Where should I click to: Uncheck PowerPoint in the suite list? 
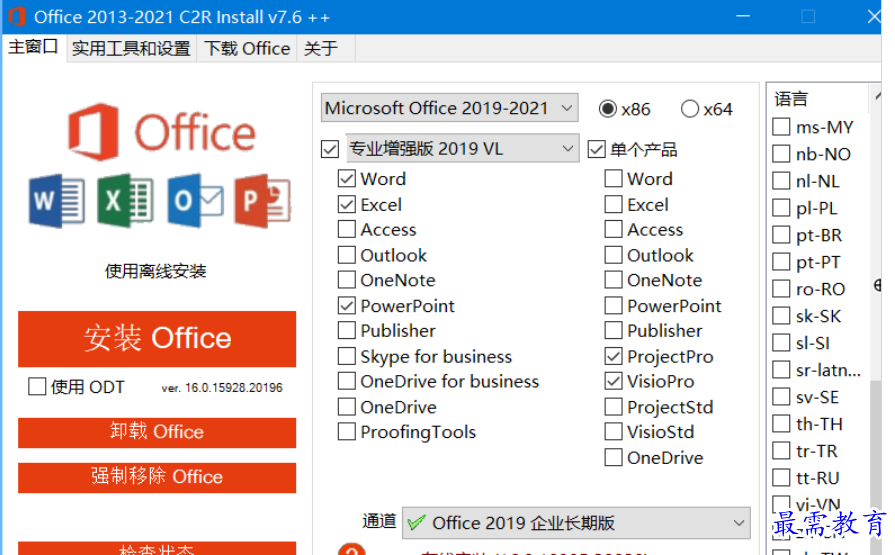pyautogui.click(x=346, y=305)
